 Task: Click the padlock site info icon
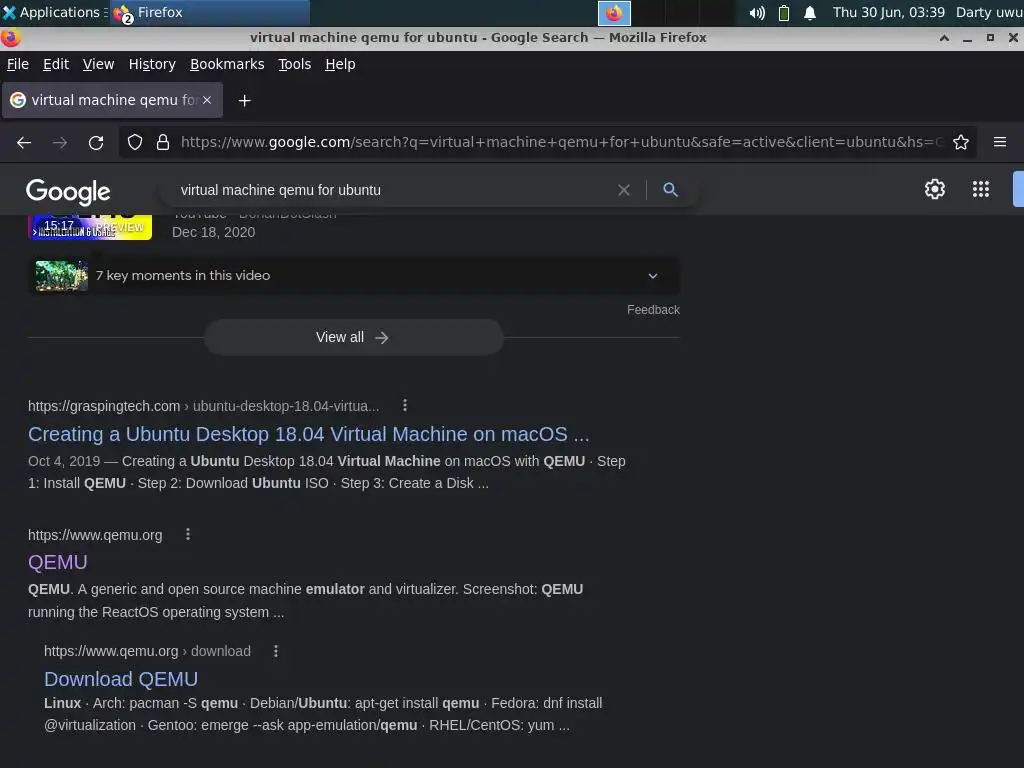[x=163, y=142]
